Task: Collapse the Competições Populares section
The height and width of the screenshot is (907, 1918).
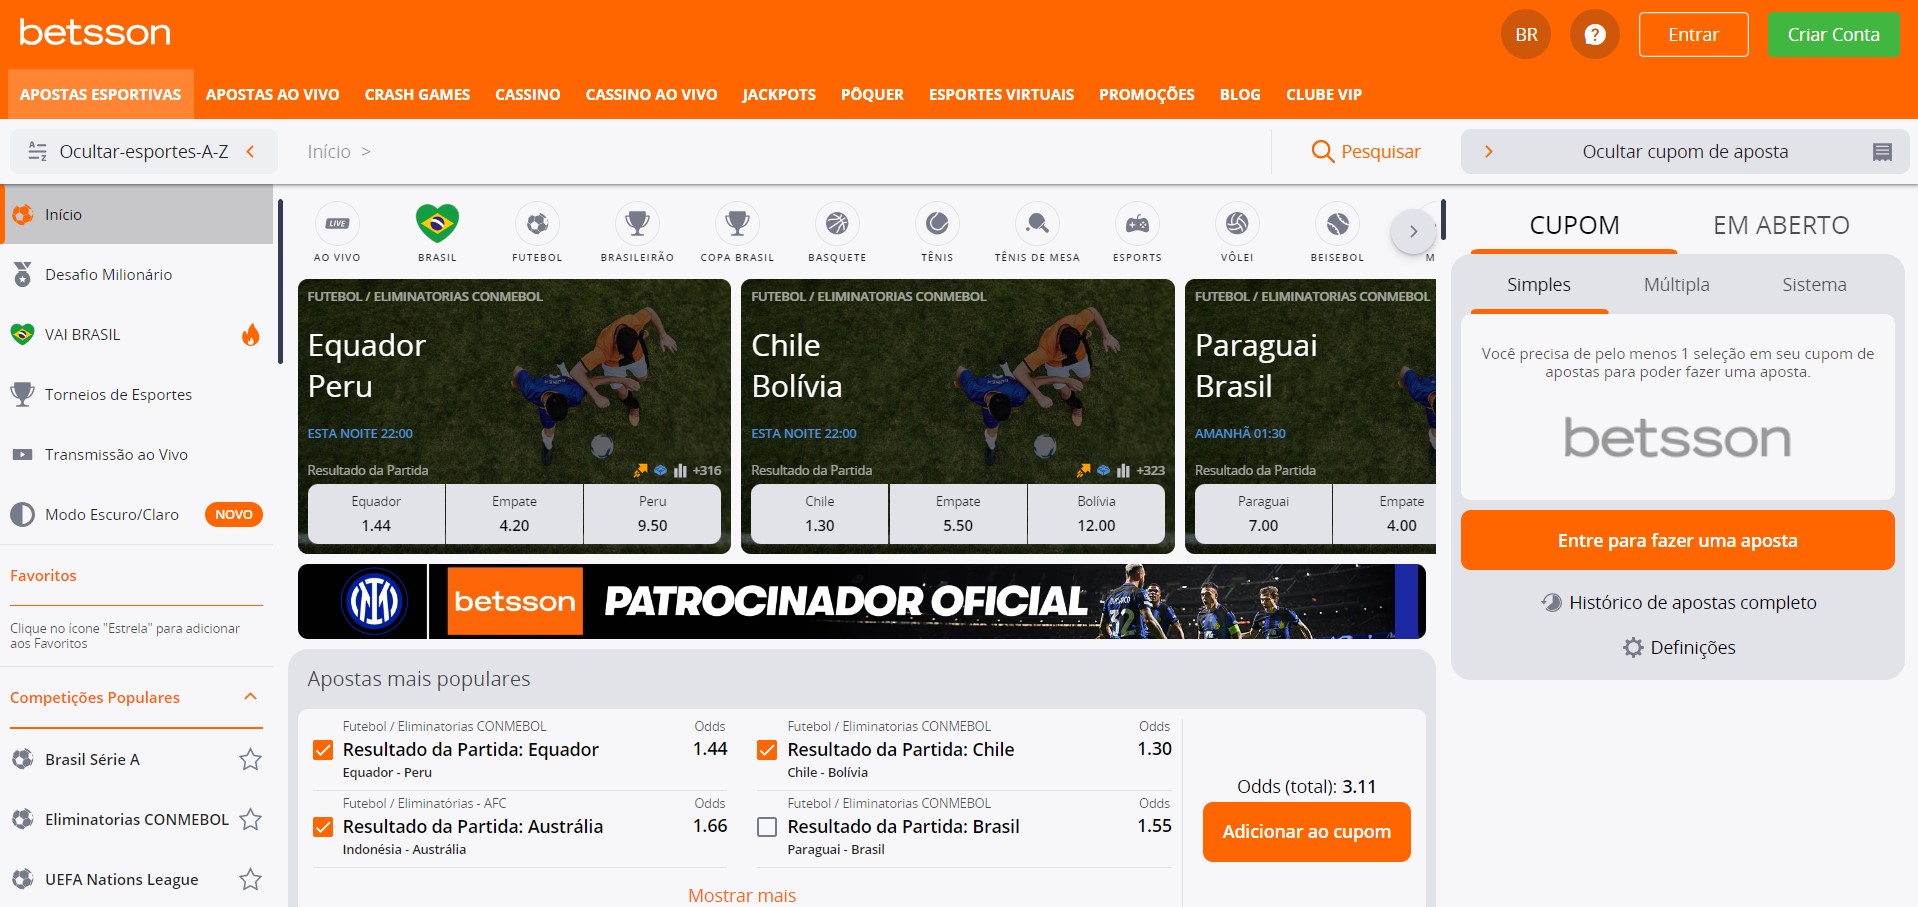Action: tap(249, 697)
